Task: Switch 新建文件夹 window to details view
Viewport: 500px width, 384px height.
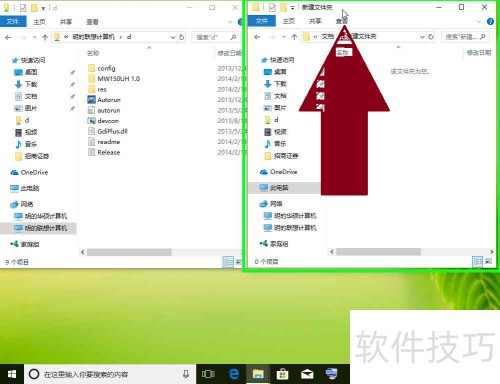Action: [x=477, y=262]
